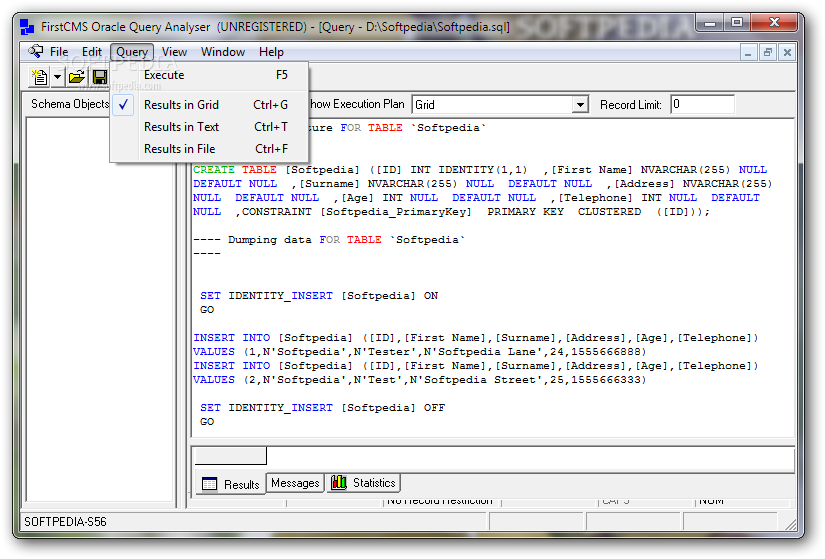The image size is (825, 559).
Task: Click 'Dumping data FOR TABLE' comment line
Action: click(329, 240)
